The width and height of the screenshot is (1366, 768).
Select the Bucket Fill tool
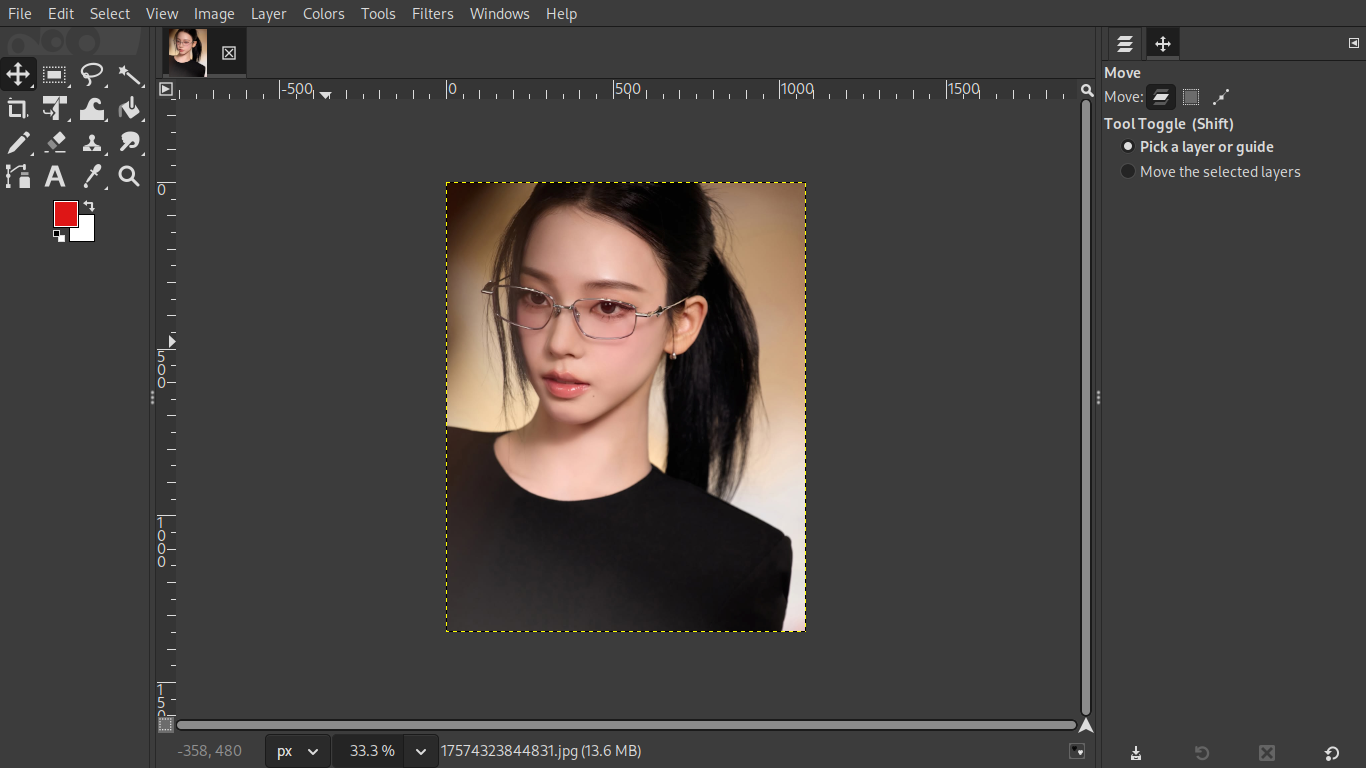(129, 109)
